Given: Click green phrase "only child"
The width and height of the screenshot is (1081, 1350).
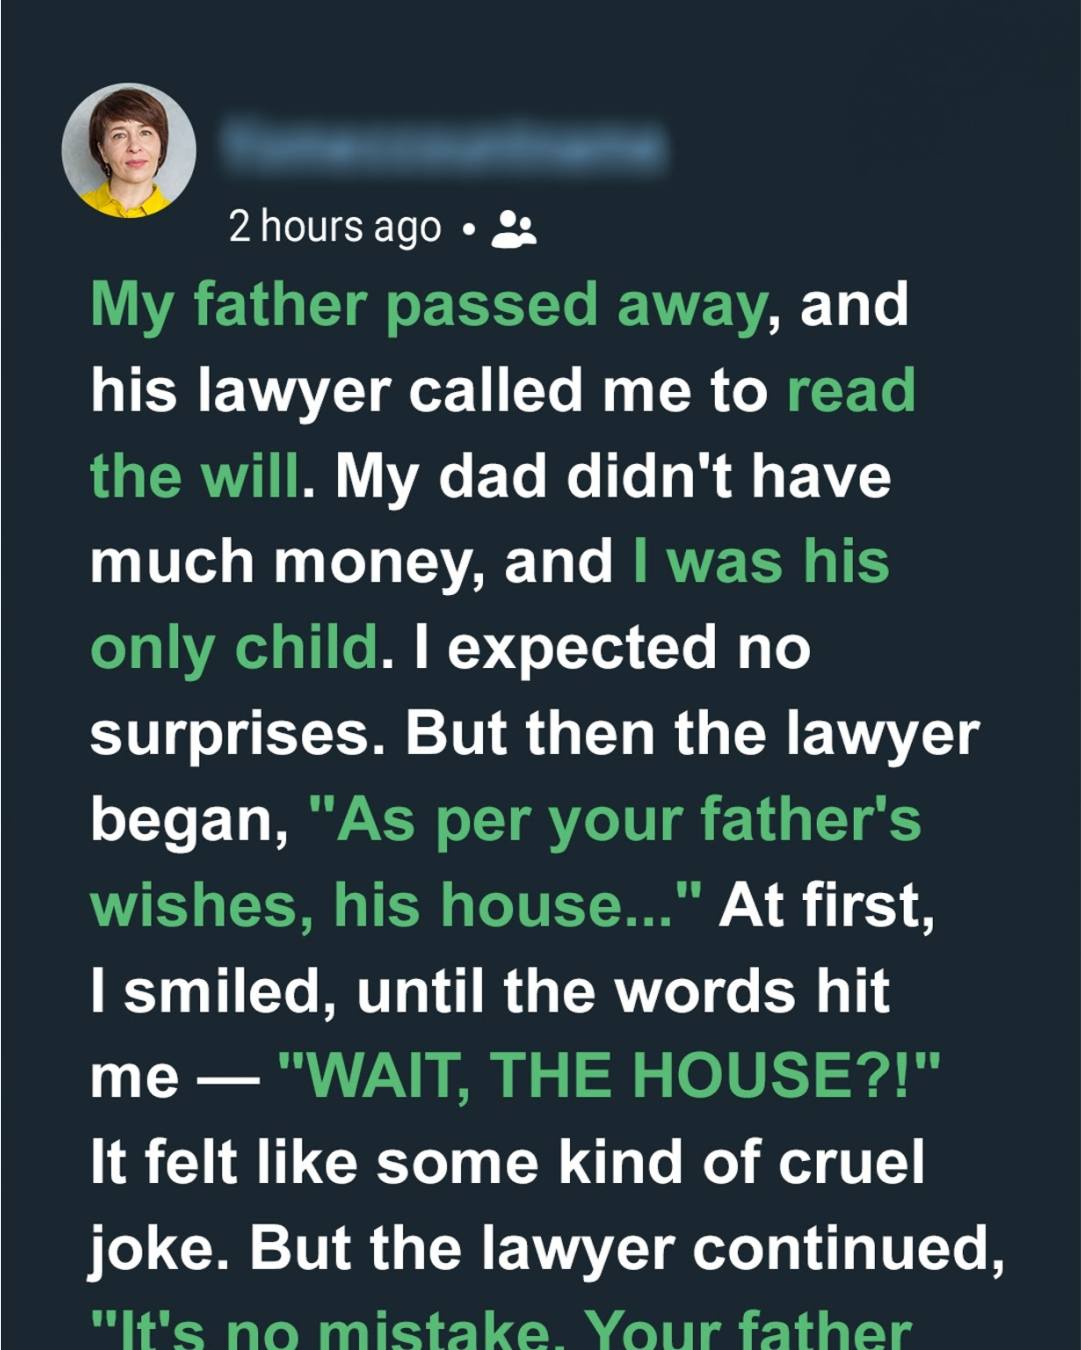Looking at the screenshot, I should click(234, 648).
